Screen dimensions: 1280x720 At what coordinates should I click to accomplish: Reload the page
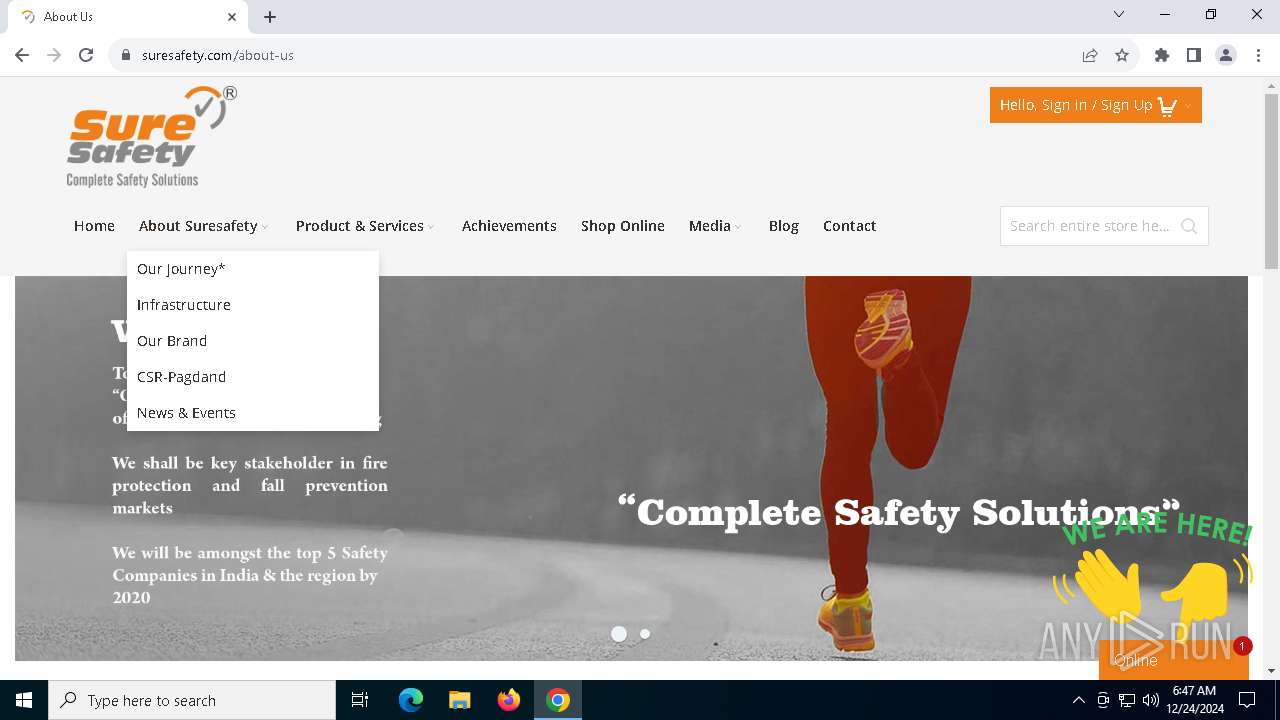[86, 55]
